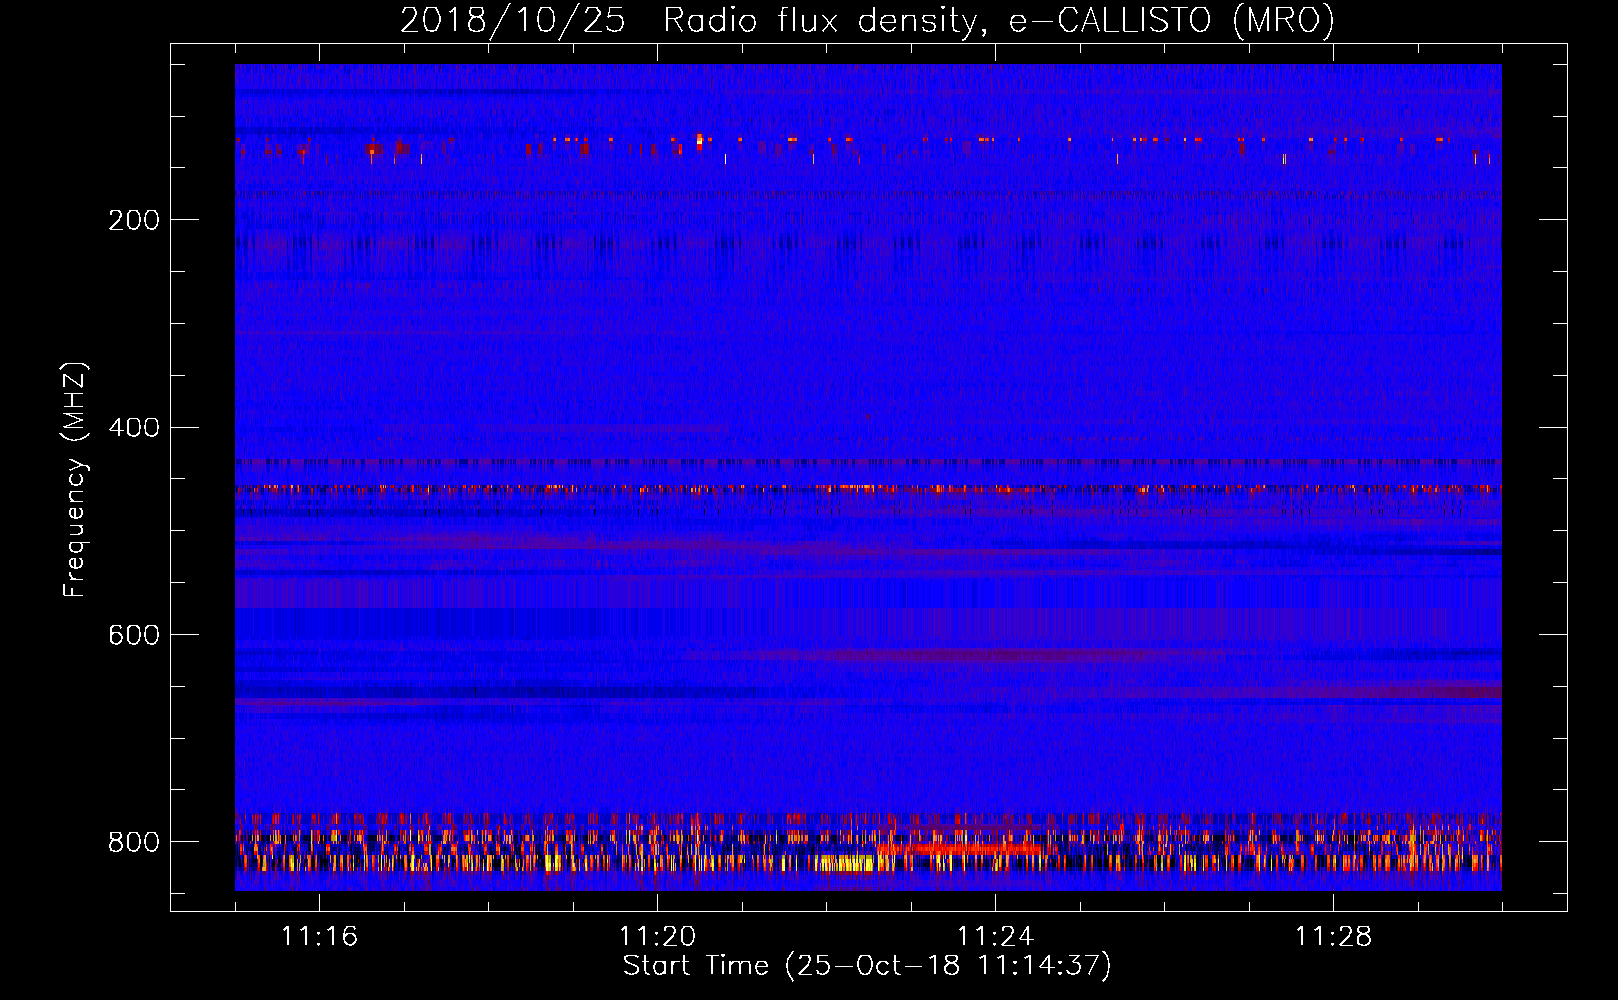Click the 11:28 time tick label
This screenshot has height=1000, width=1618.
click(x=1333, y=937)
